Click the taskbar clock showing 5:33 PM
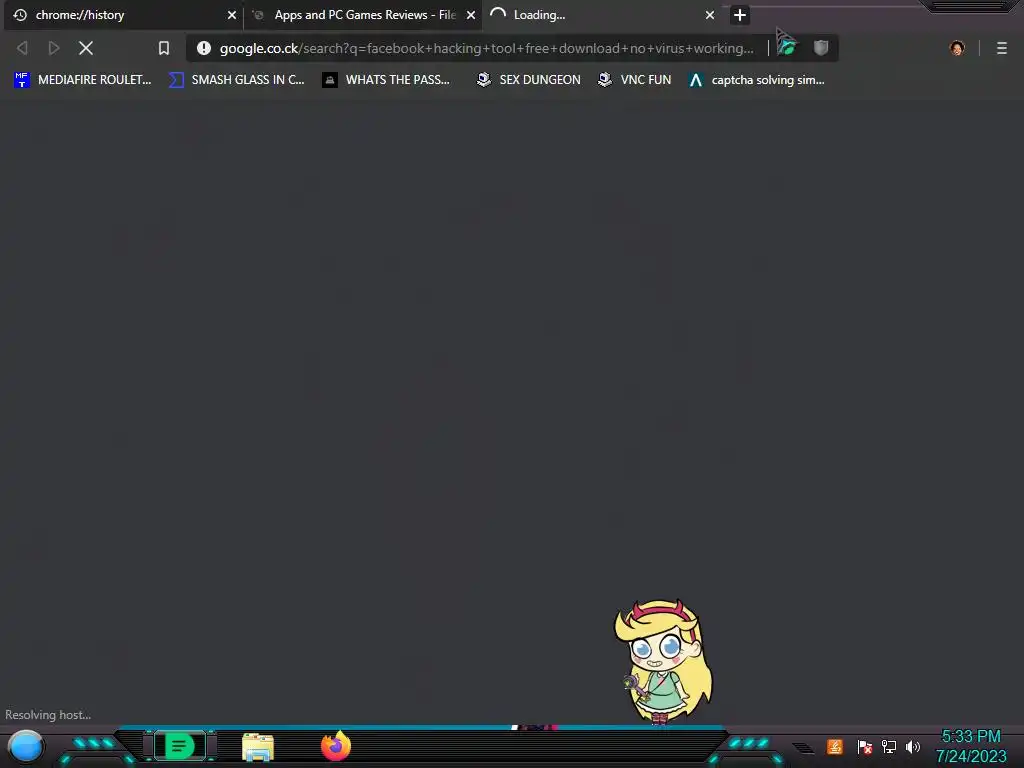The image size is (1024, 768). (971, 746)
